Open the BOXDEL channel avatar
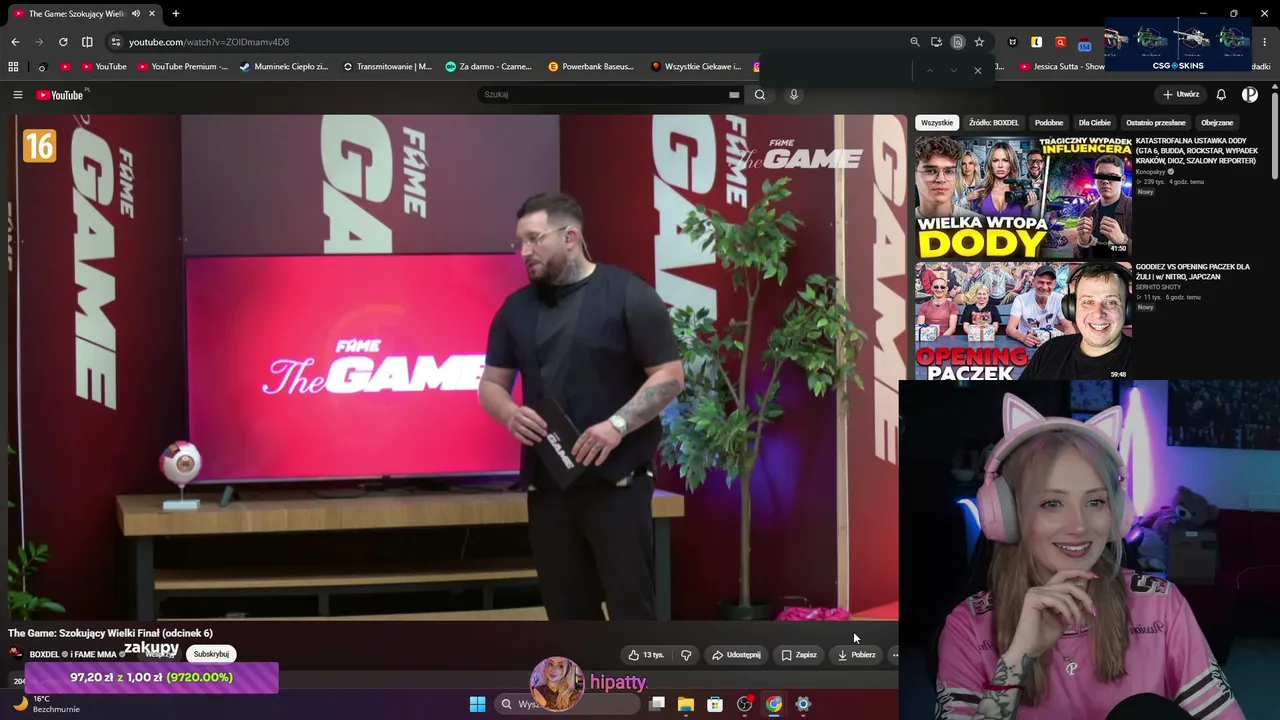The image size is (1280, 720). coord(15,654)
